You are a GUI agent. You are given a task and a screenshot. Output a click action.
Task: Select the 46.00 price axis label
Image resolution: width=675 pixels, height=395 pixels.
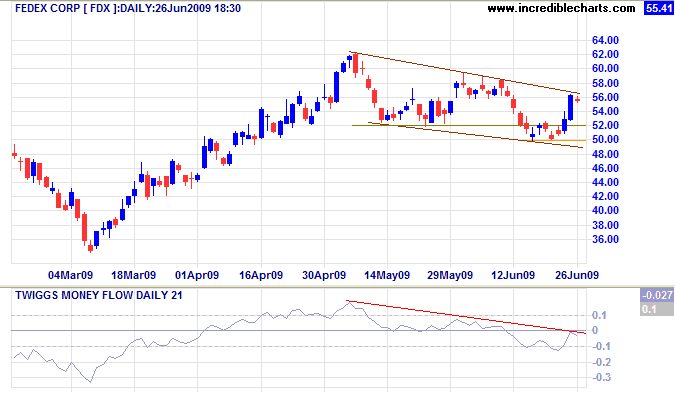click(x=605, y=168)
